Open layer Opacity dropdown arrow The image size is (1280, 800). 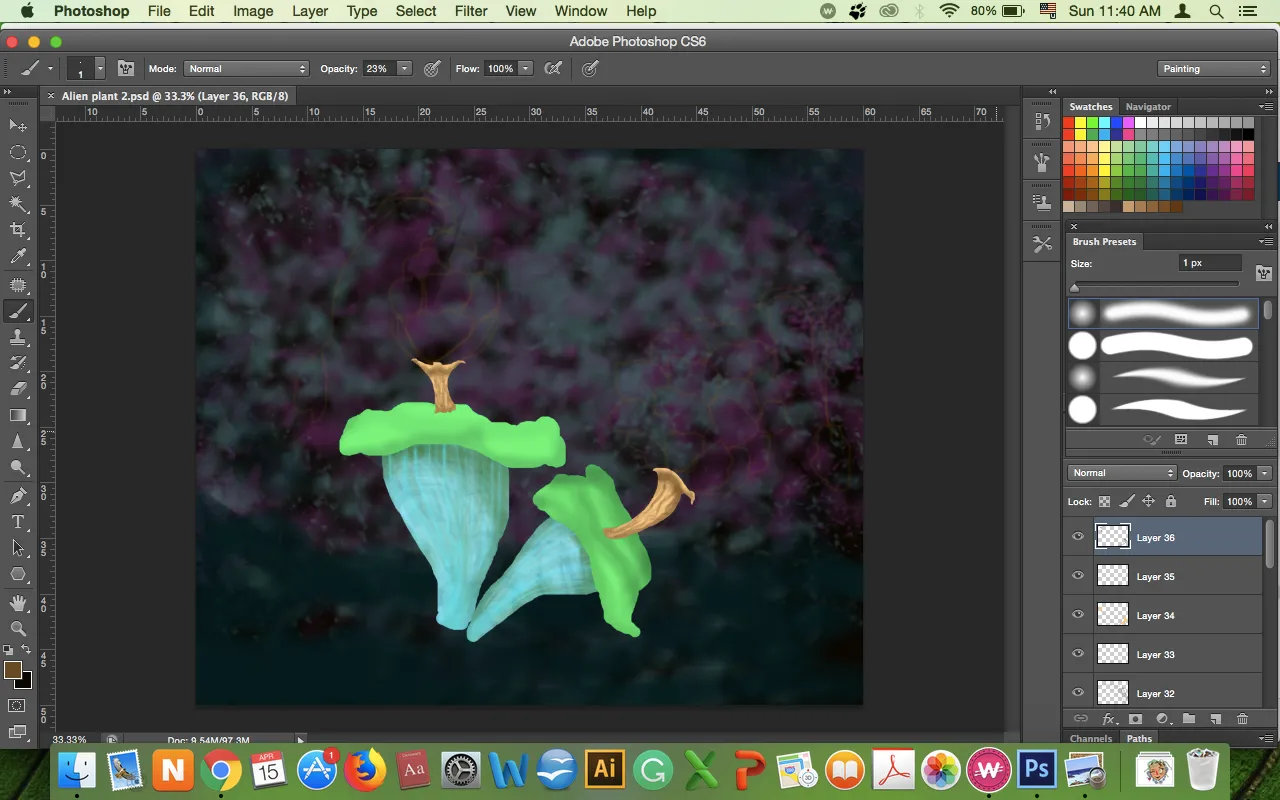click(1265, 473)
